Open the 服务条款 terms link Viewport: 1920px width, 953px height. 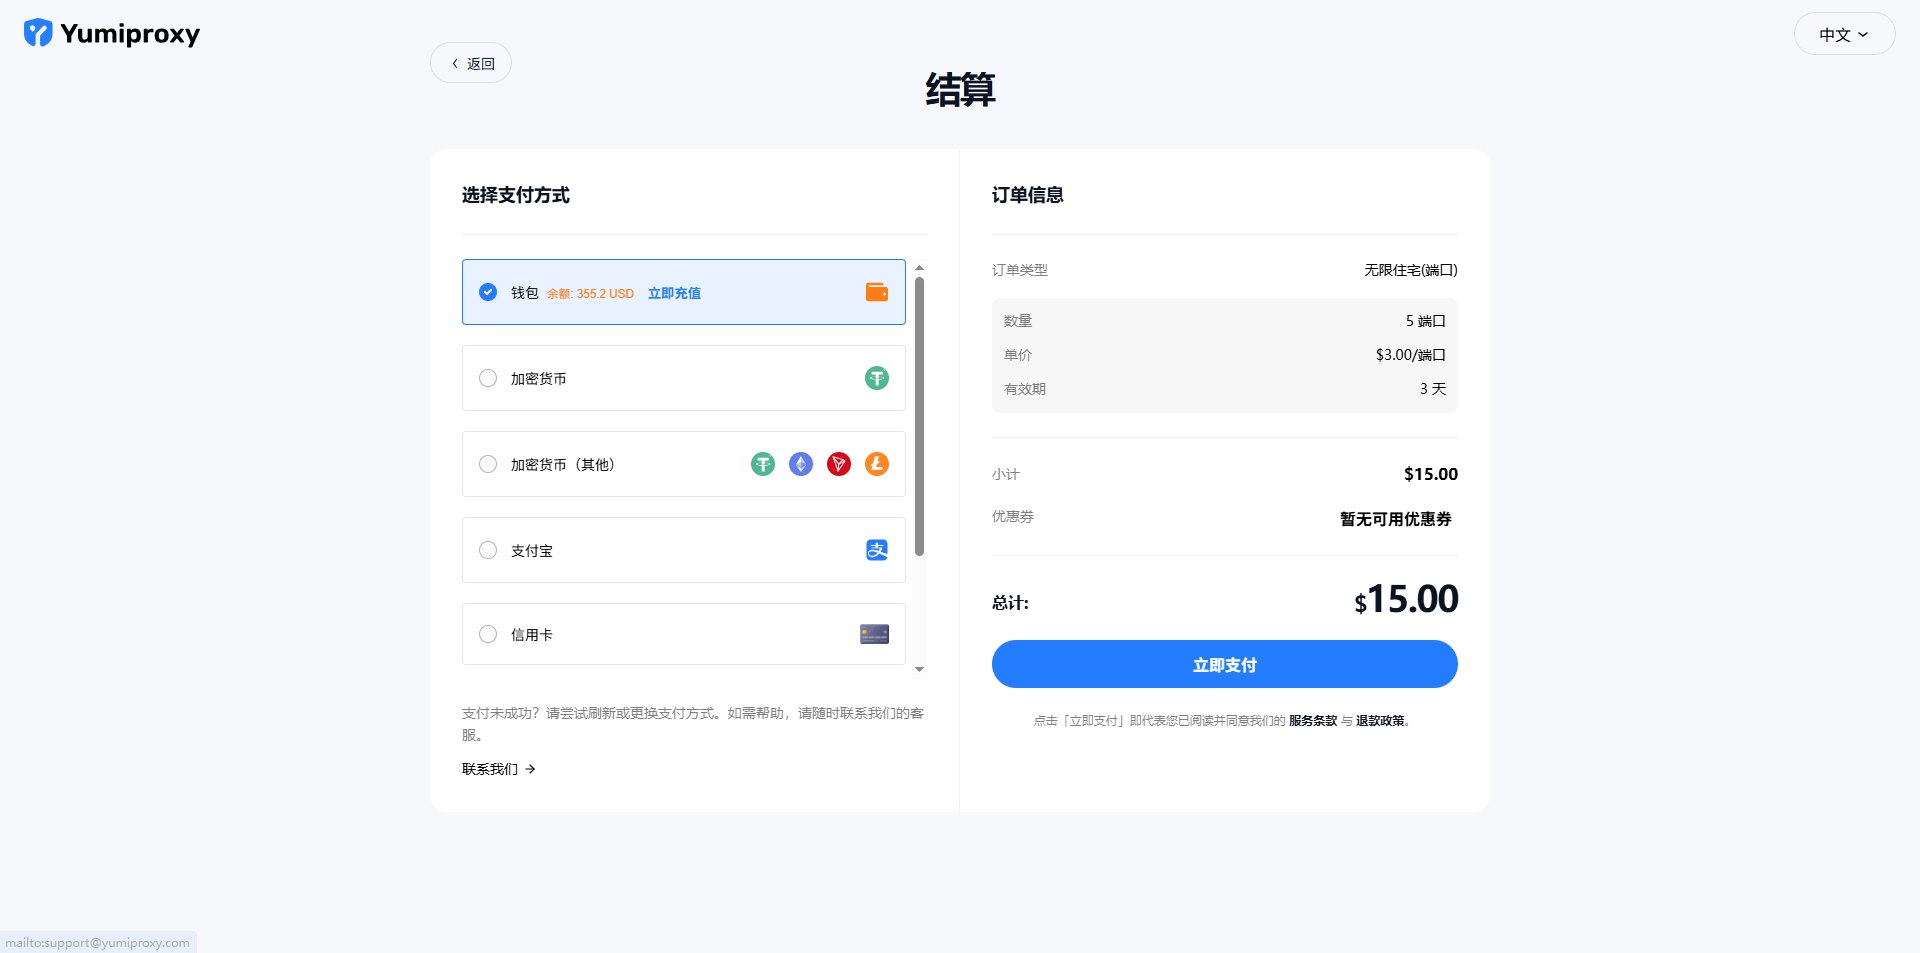click(1313, 721)
